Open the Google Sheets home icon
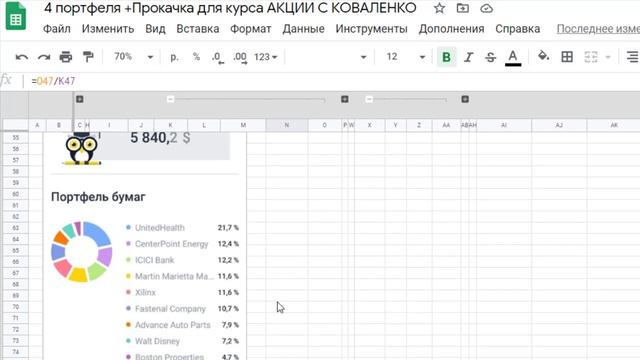The width and height of the screenshot is (640, 360). click(16, 16)
